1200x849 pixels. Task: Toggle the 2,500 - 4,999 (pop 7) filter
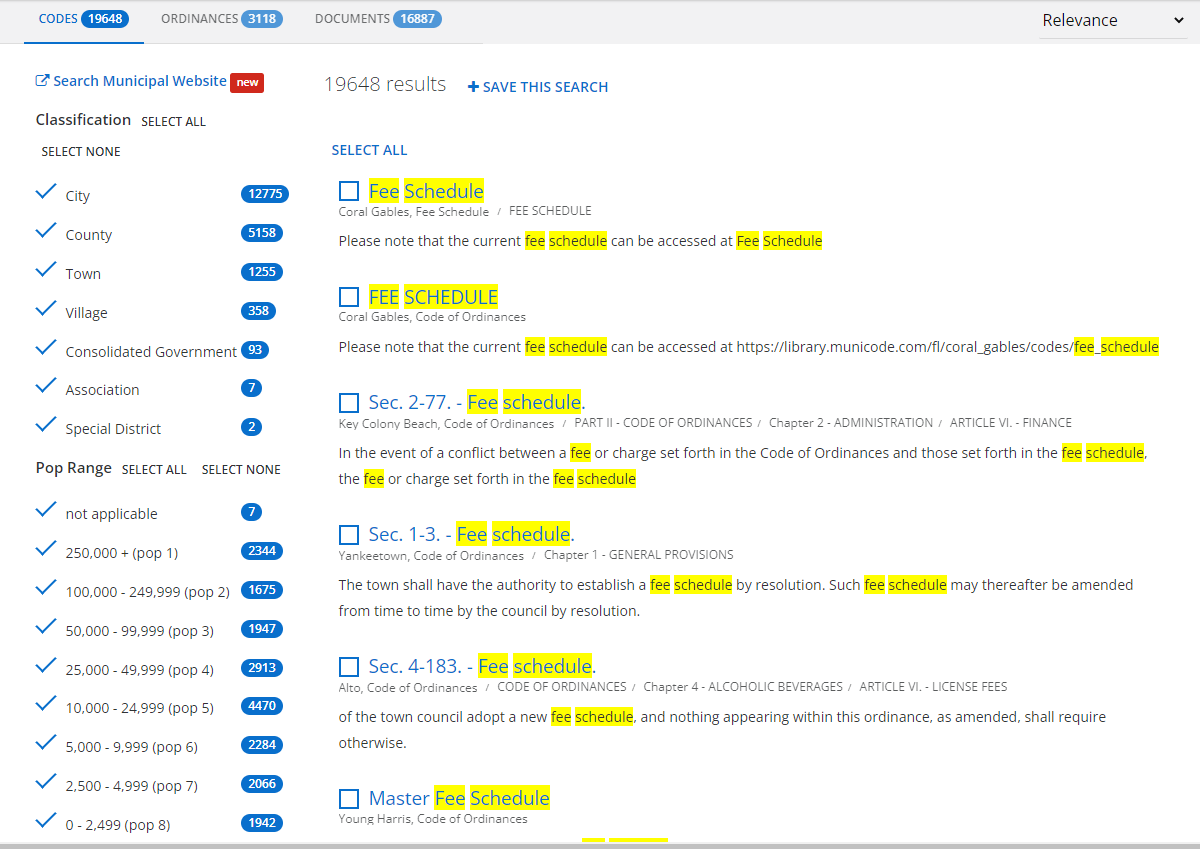click(46, 782)
